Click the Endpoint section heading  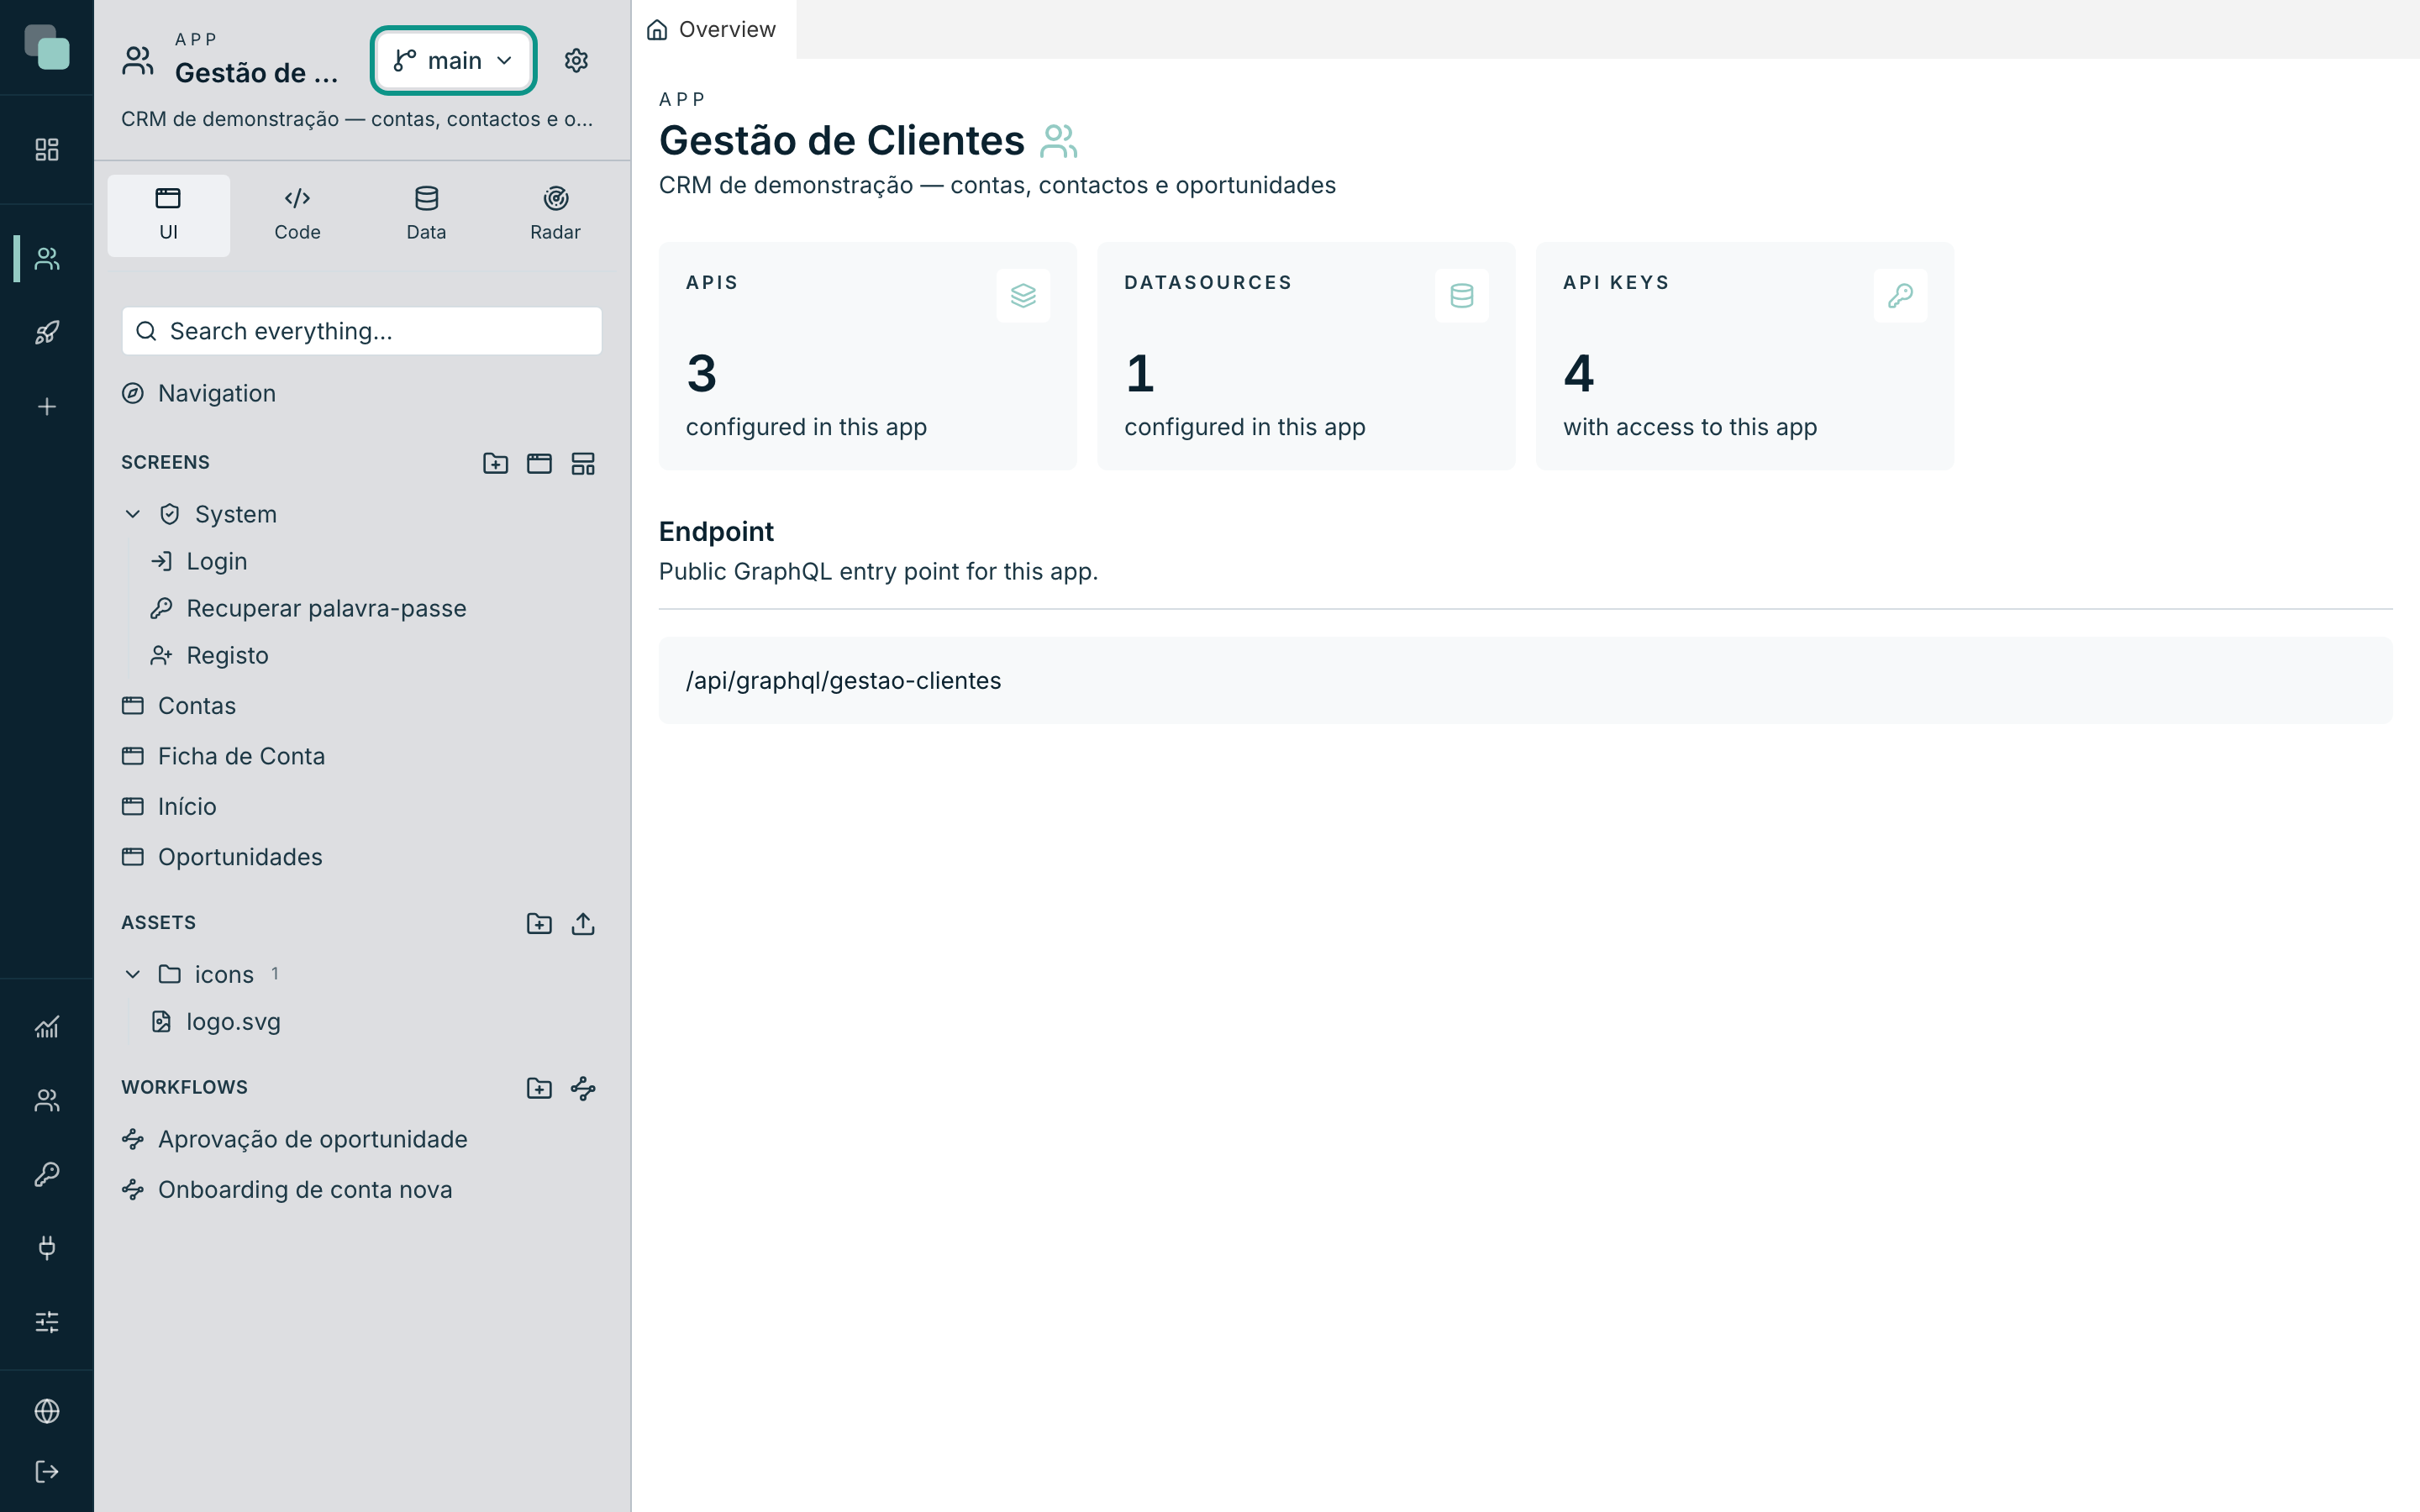[716, 532]
